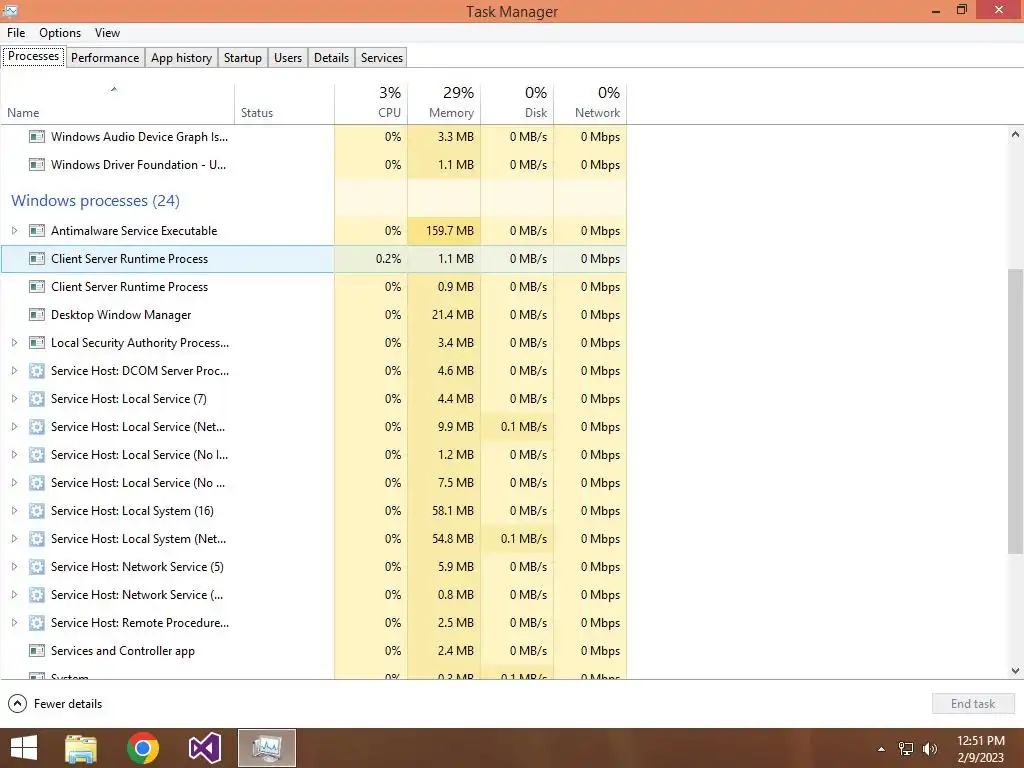Sort by the CPU column header
Screen dimensions: 1024x768
coord(371,104)
